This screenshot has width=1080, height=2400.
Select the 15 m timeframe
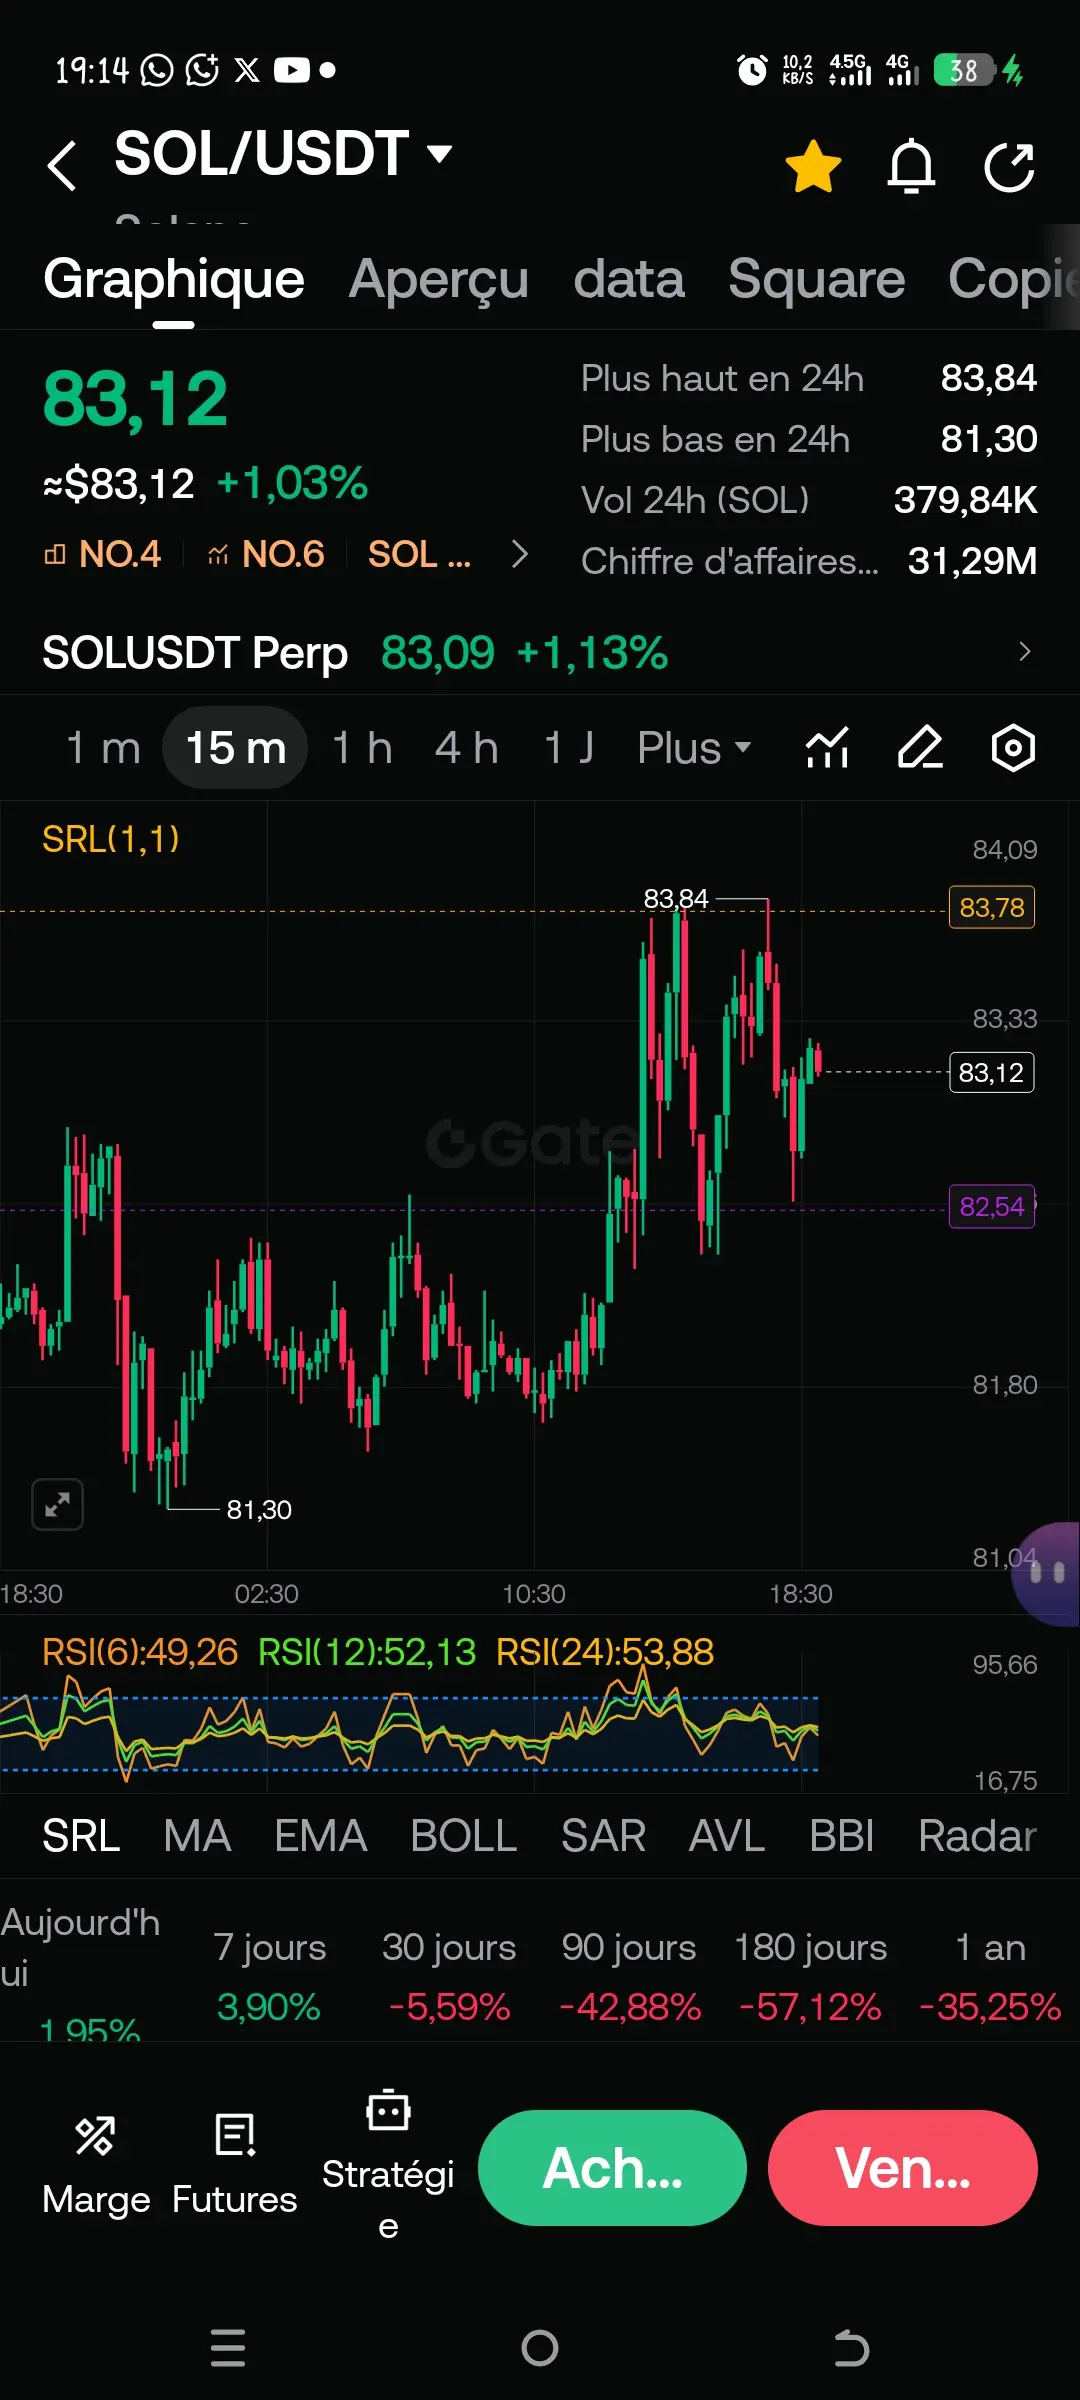[x=236, y=748]
